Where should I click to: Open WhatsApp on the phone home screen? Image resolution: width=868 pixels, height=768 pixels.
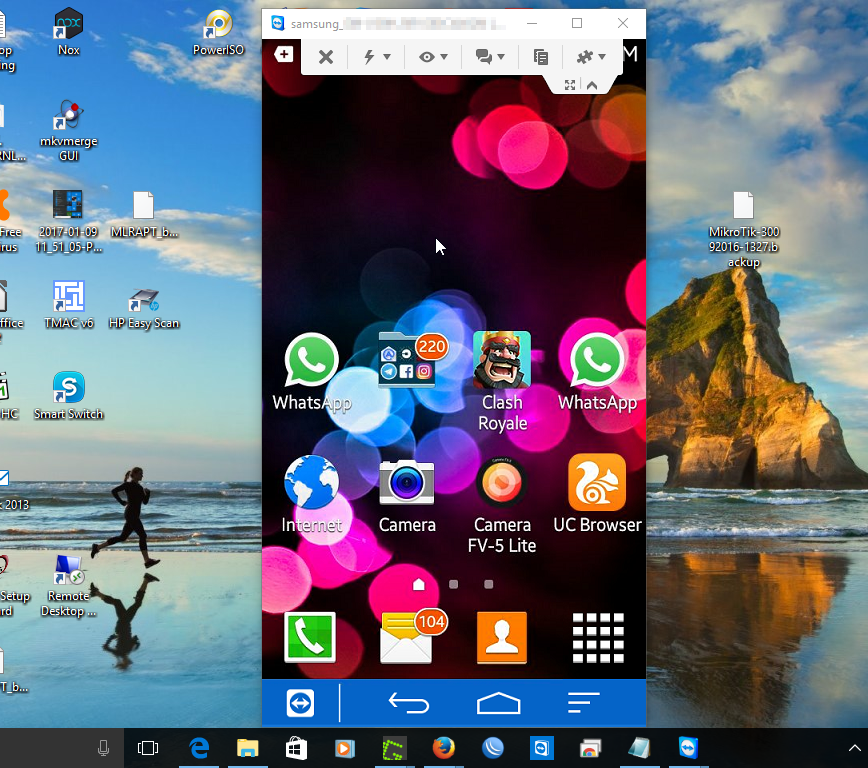coord(310,362)
